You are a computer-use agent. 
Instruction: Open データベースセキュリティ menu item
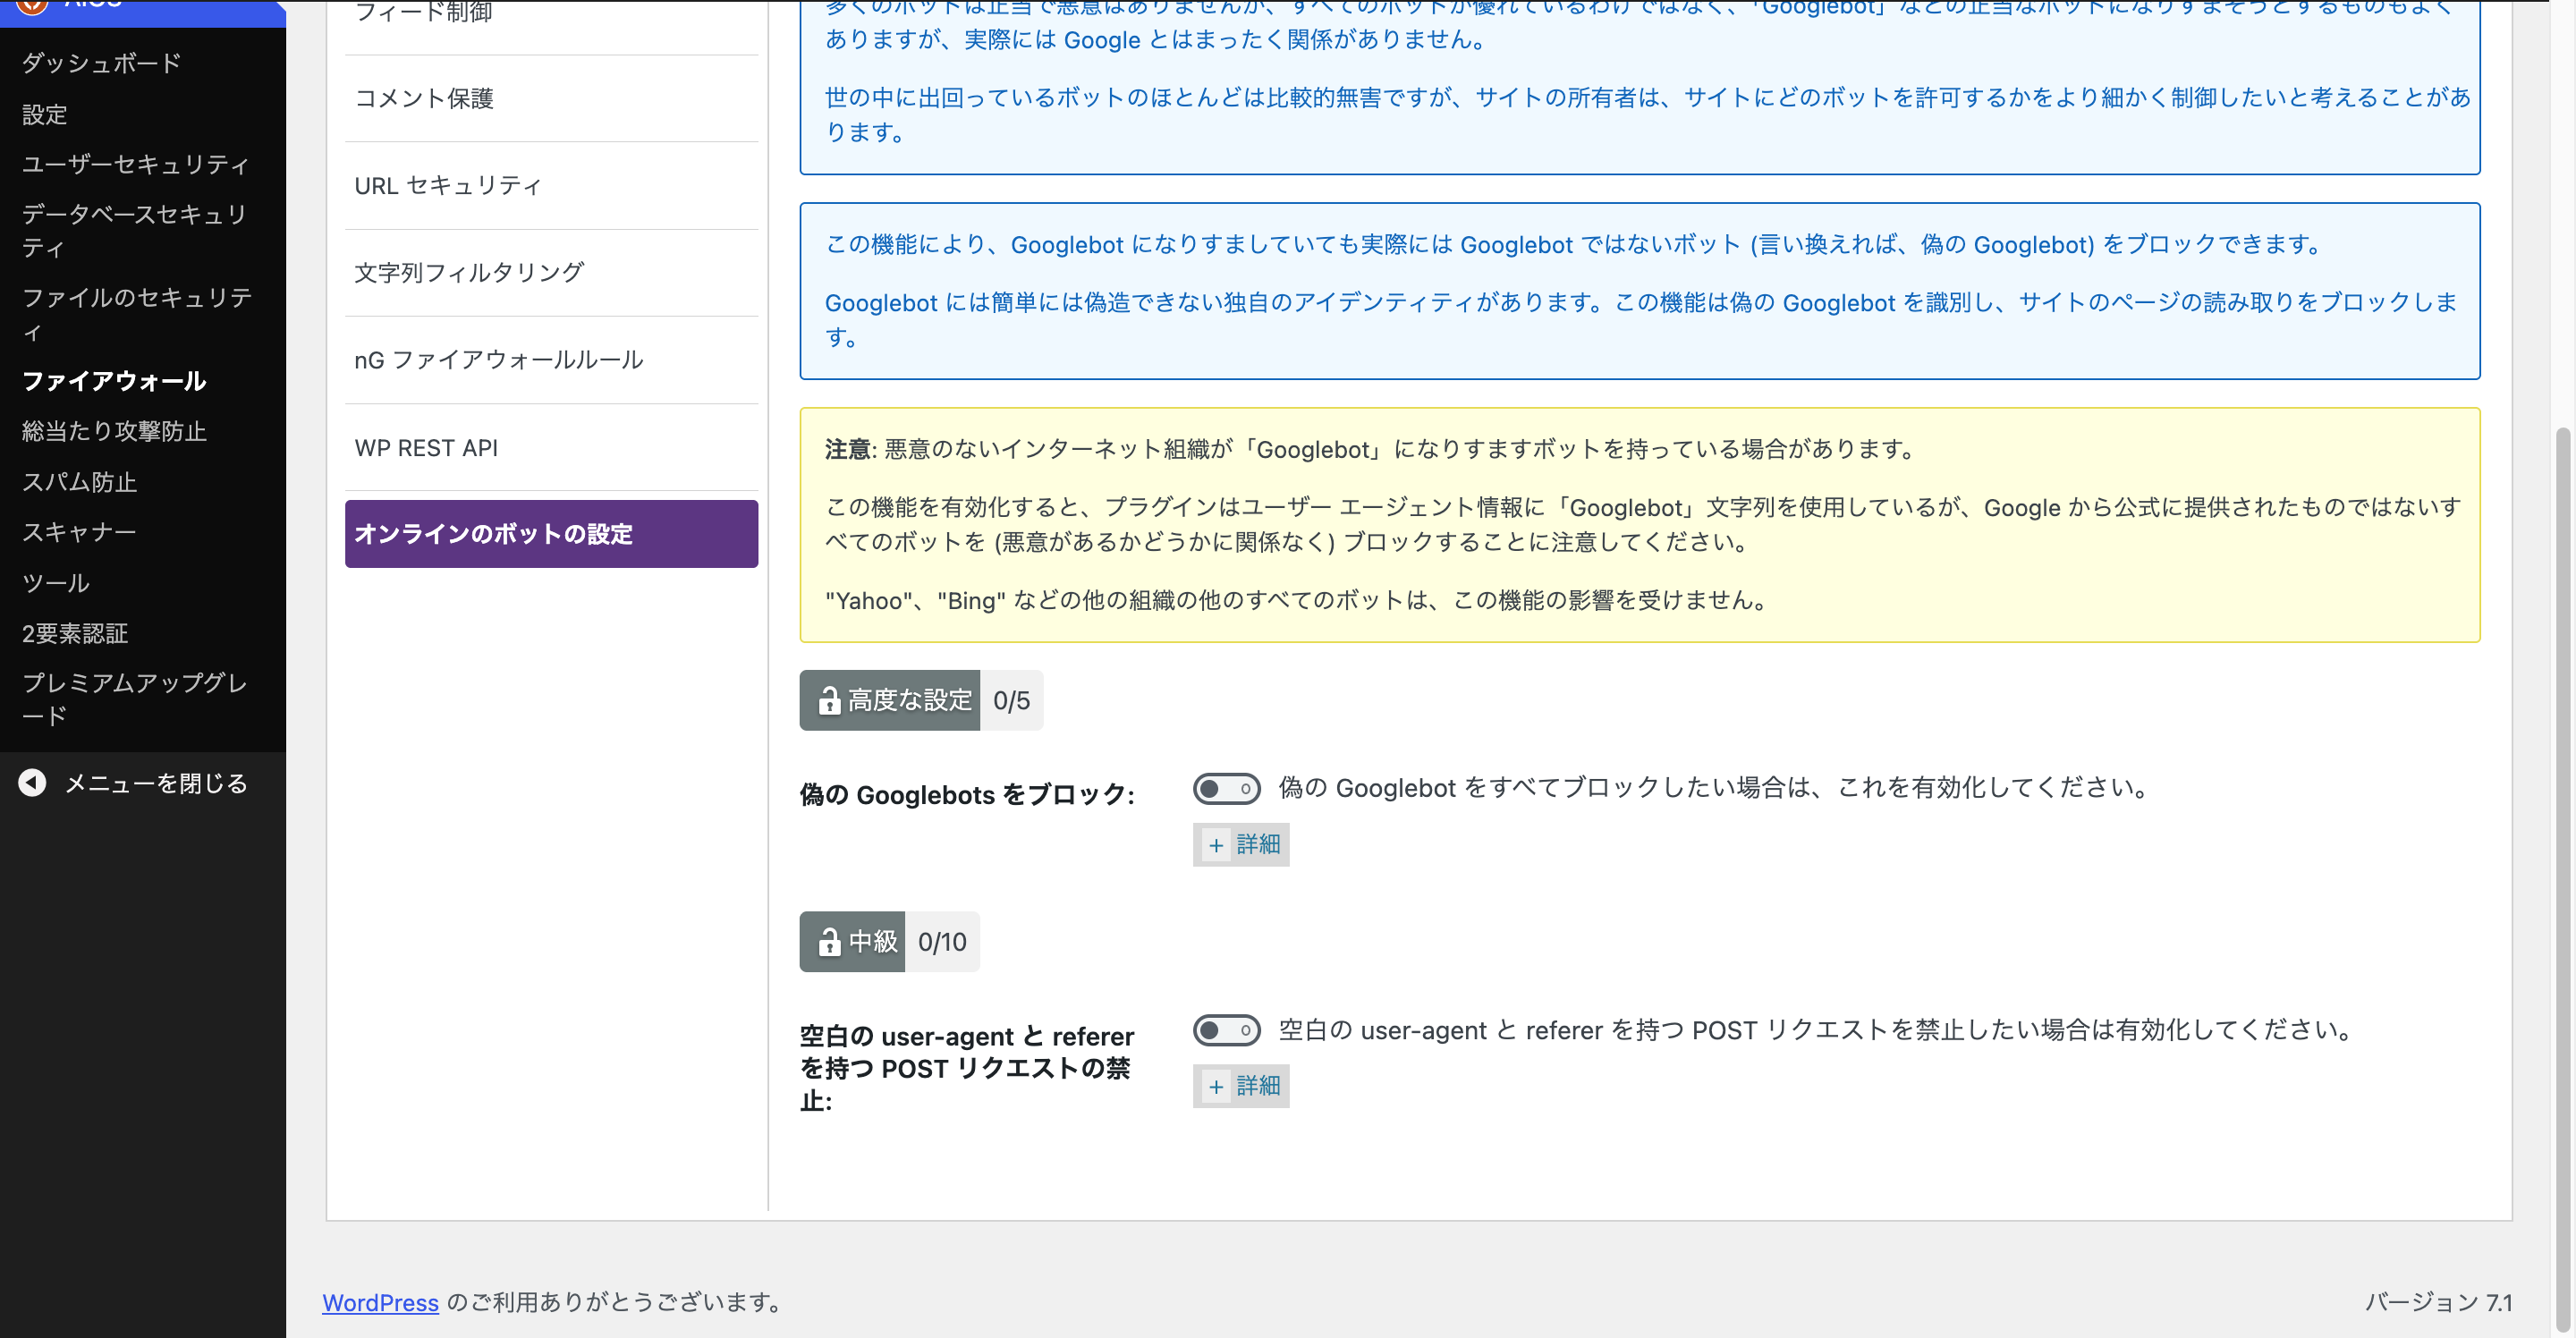(x=135, y=231)
